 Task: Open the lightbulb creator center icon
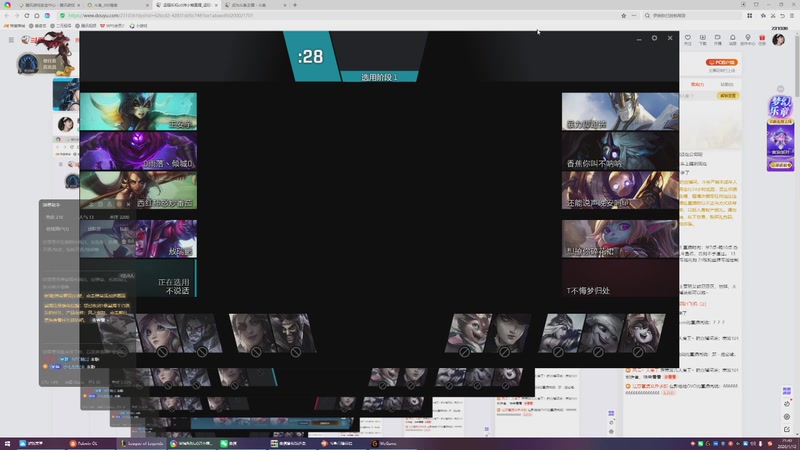coord(747,39)
